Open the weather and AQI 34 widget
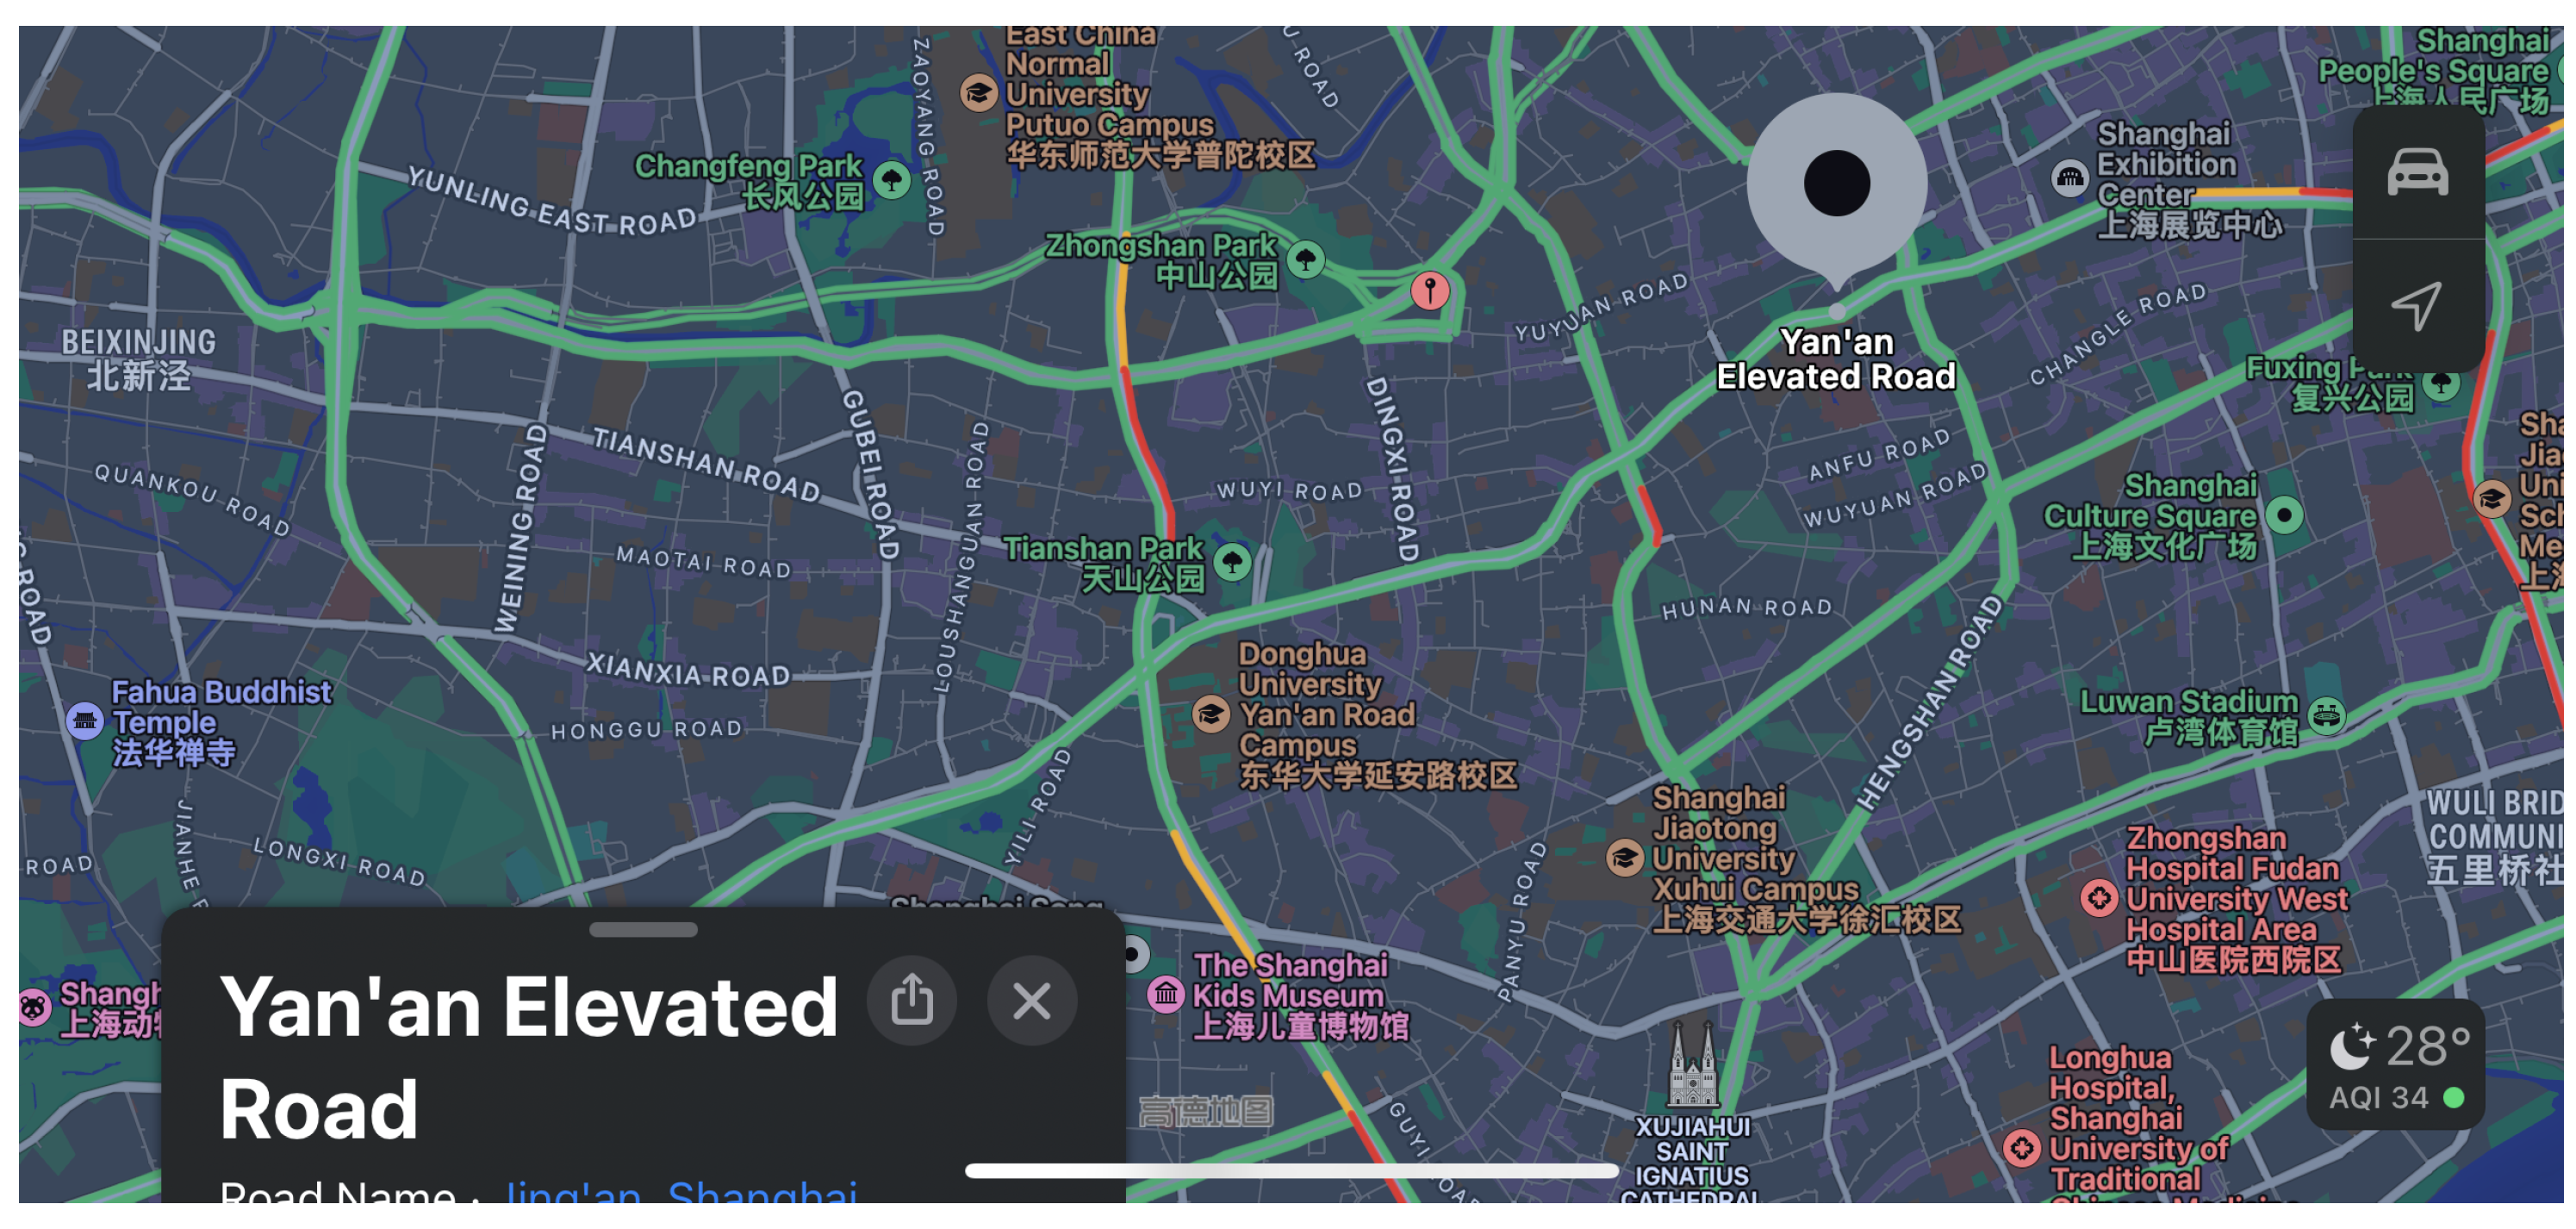 pyautogui.click(x=2395, y=1066)
